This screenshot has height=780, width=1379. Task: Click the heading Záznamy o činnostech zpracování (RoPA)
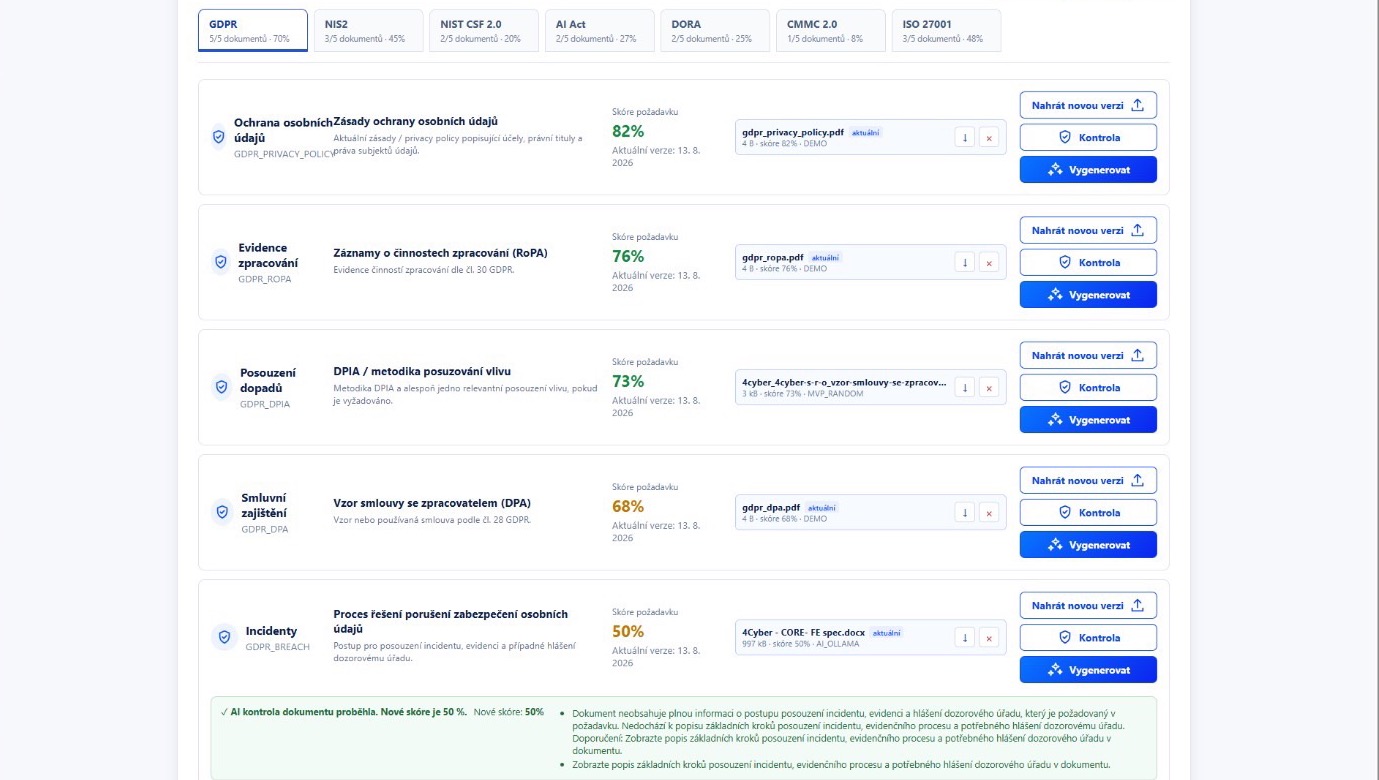tap(440, 253)
